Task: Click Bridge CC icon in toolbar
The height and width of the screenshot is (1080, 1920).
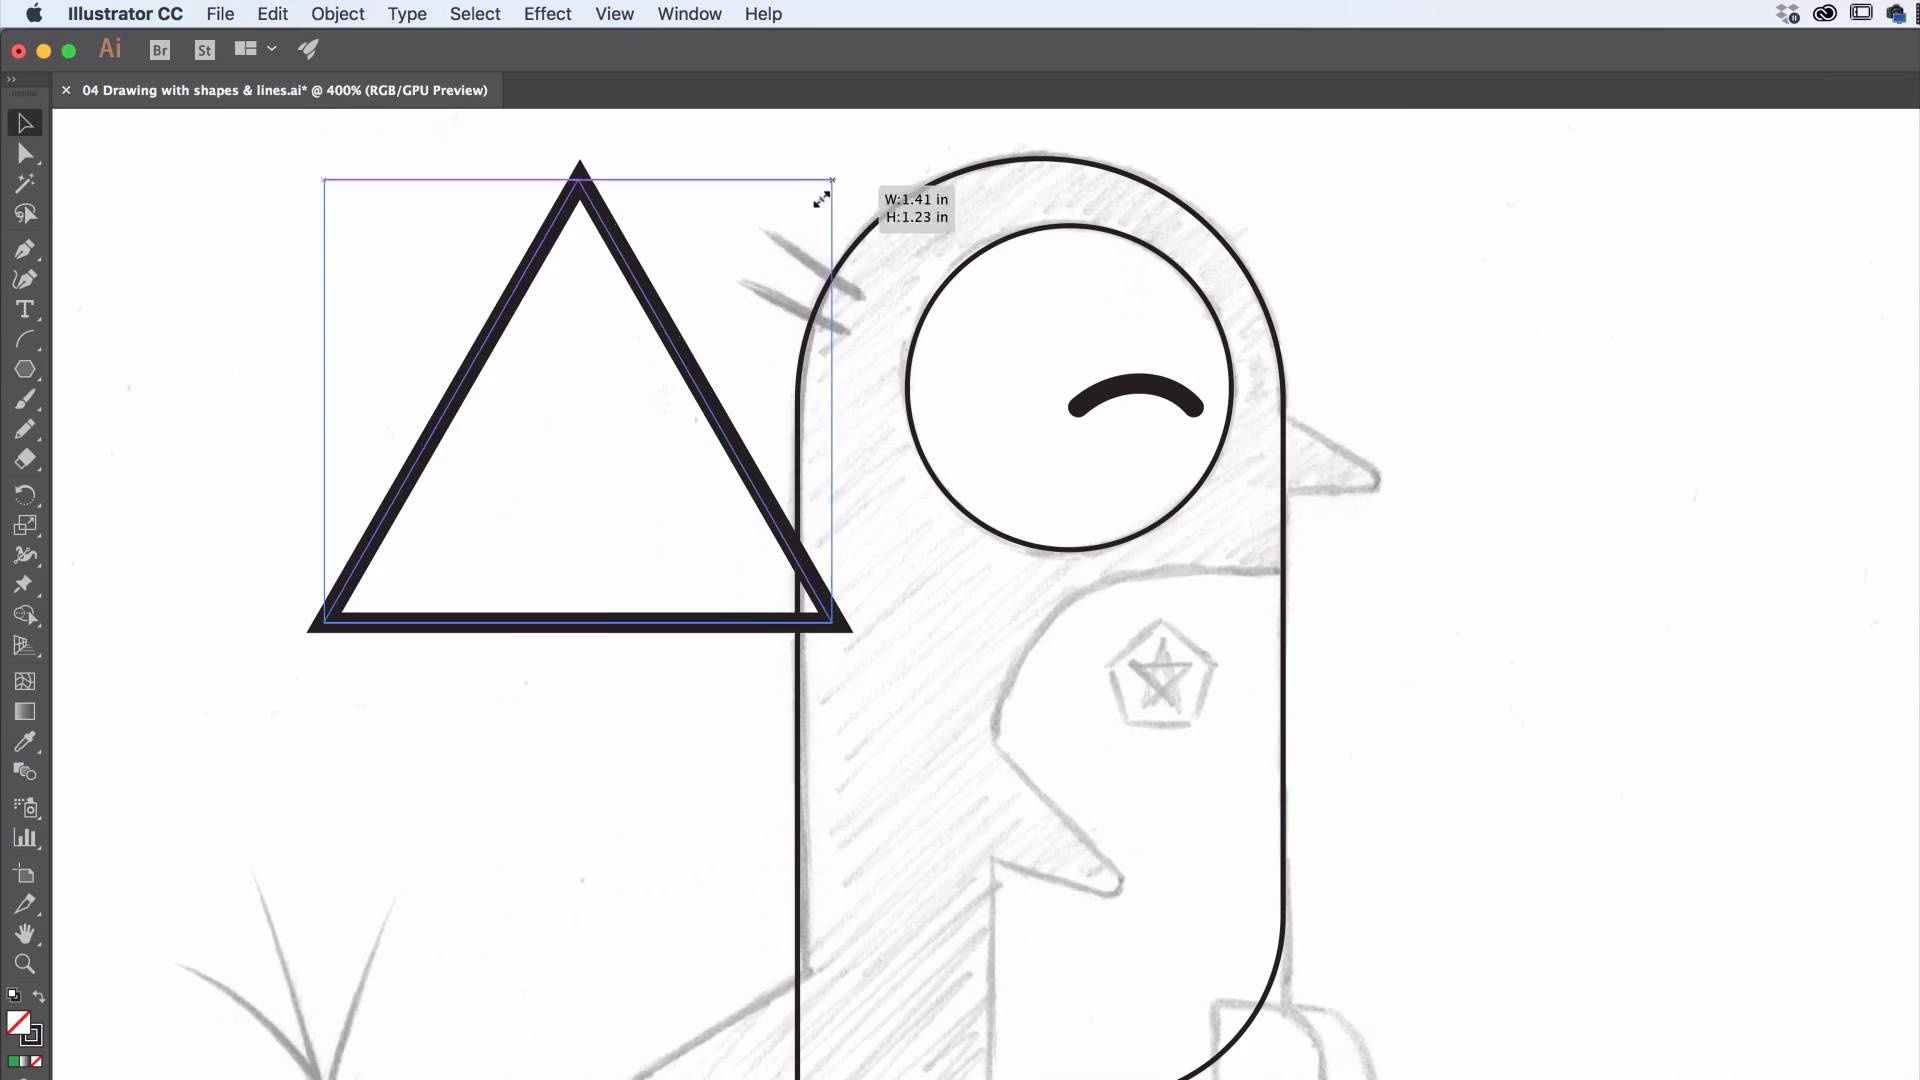Action: pos(160,49)
